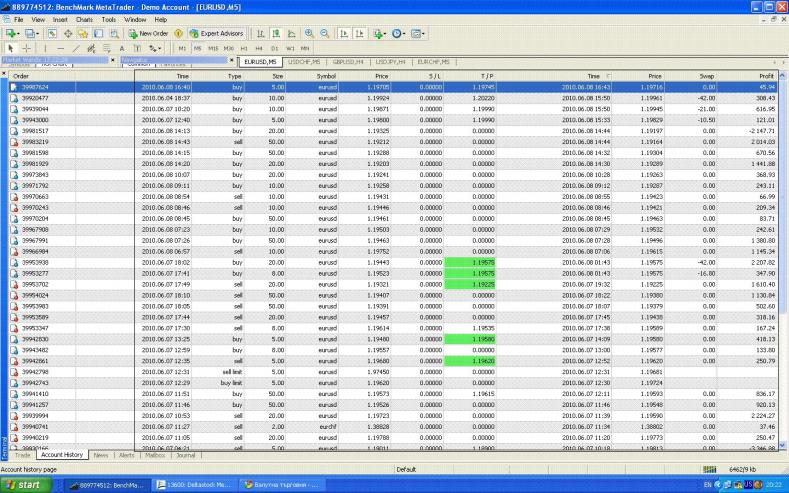Click the yellow MetaEditor icon

pyautogui.click(x=178, y=34)
